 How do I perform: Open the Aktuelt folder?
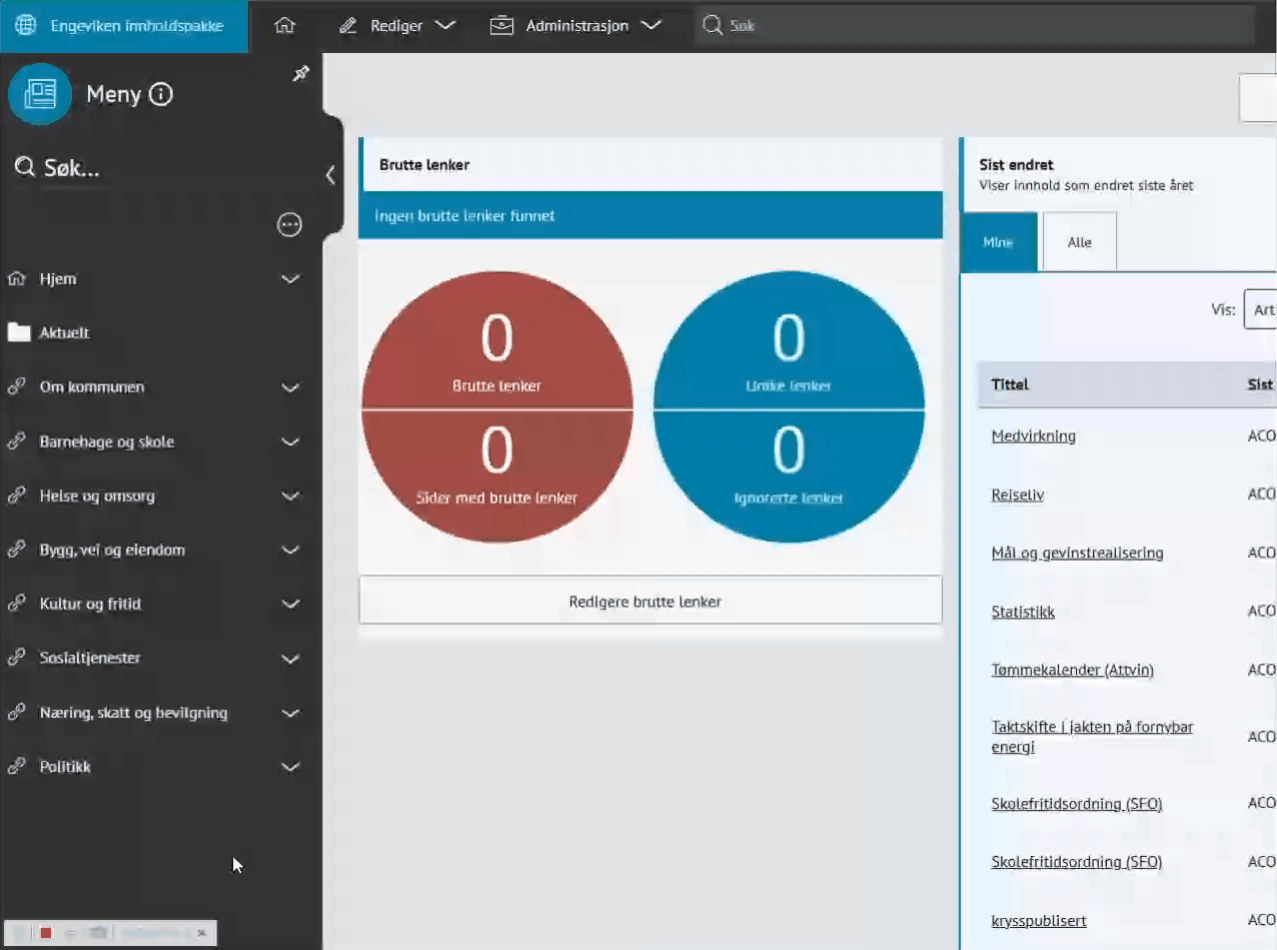pos(64,333)
